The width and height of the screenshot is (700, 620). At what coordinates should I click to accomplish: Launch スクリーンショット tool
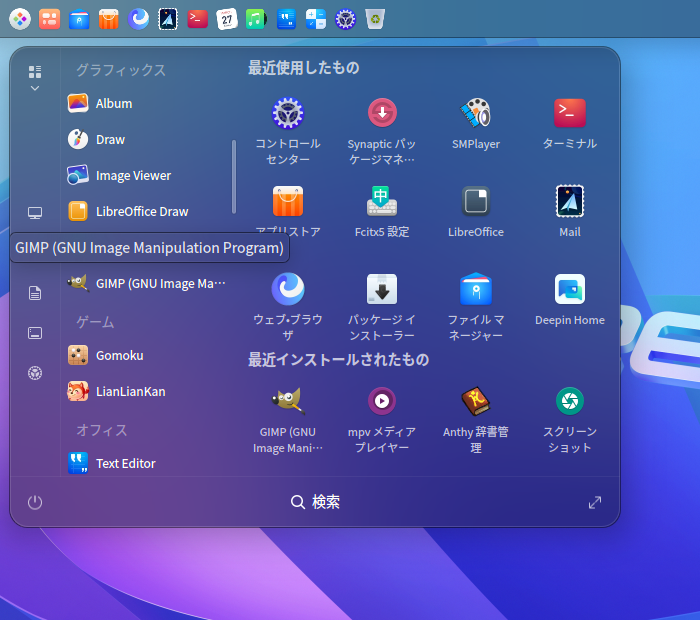570,420
